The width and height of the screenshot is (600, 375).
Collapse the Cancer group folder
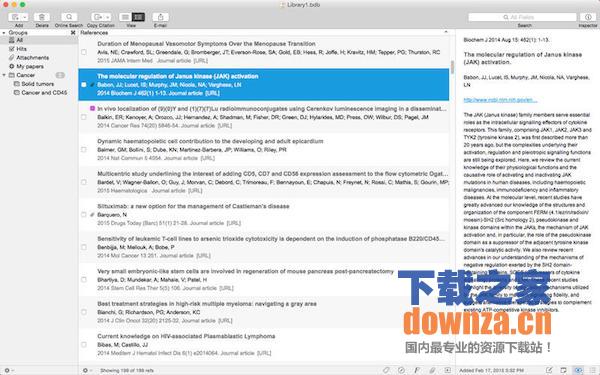pyautogui.click(x=4, y=75)
